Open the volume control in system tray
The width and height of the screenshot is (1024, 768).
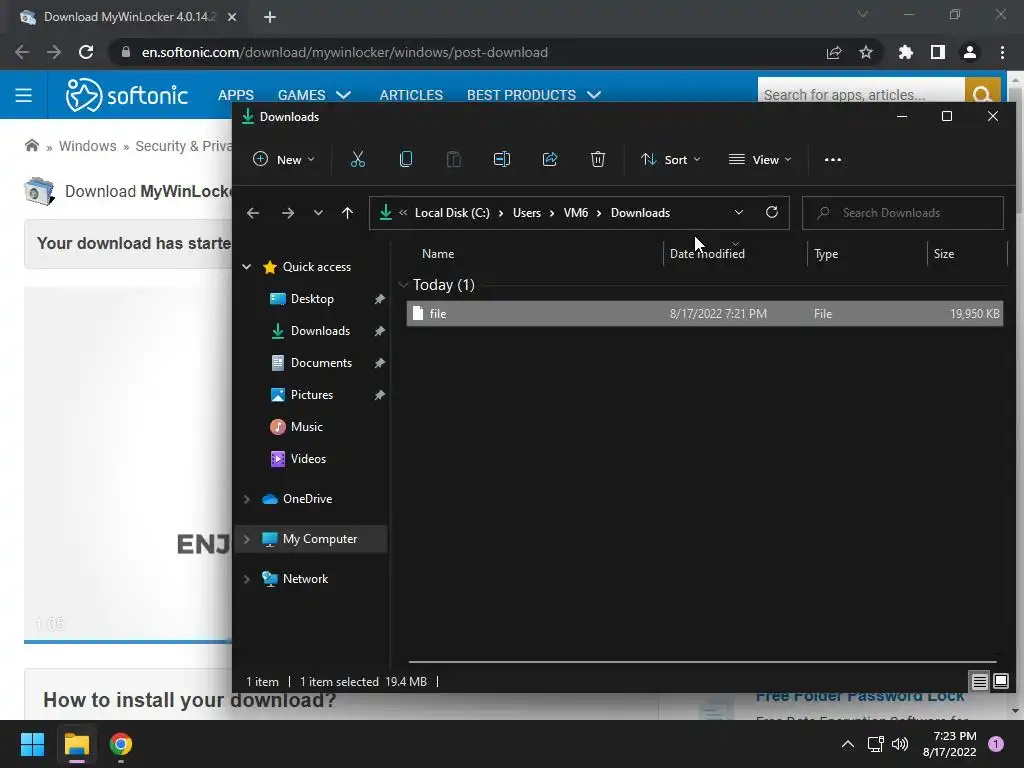tap(900, 744)
